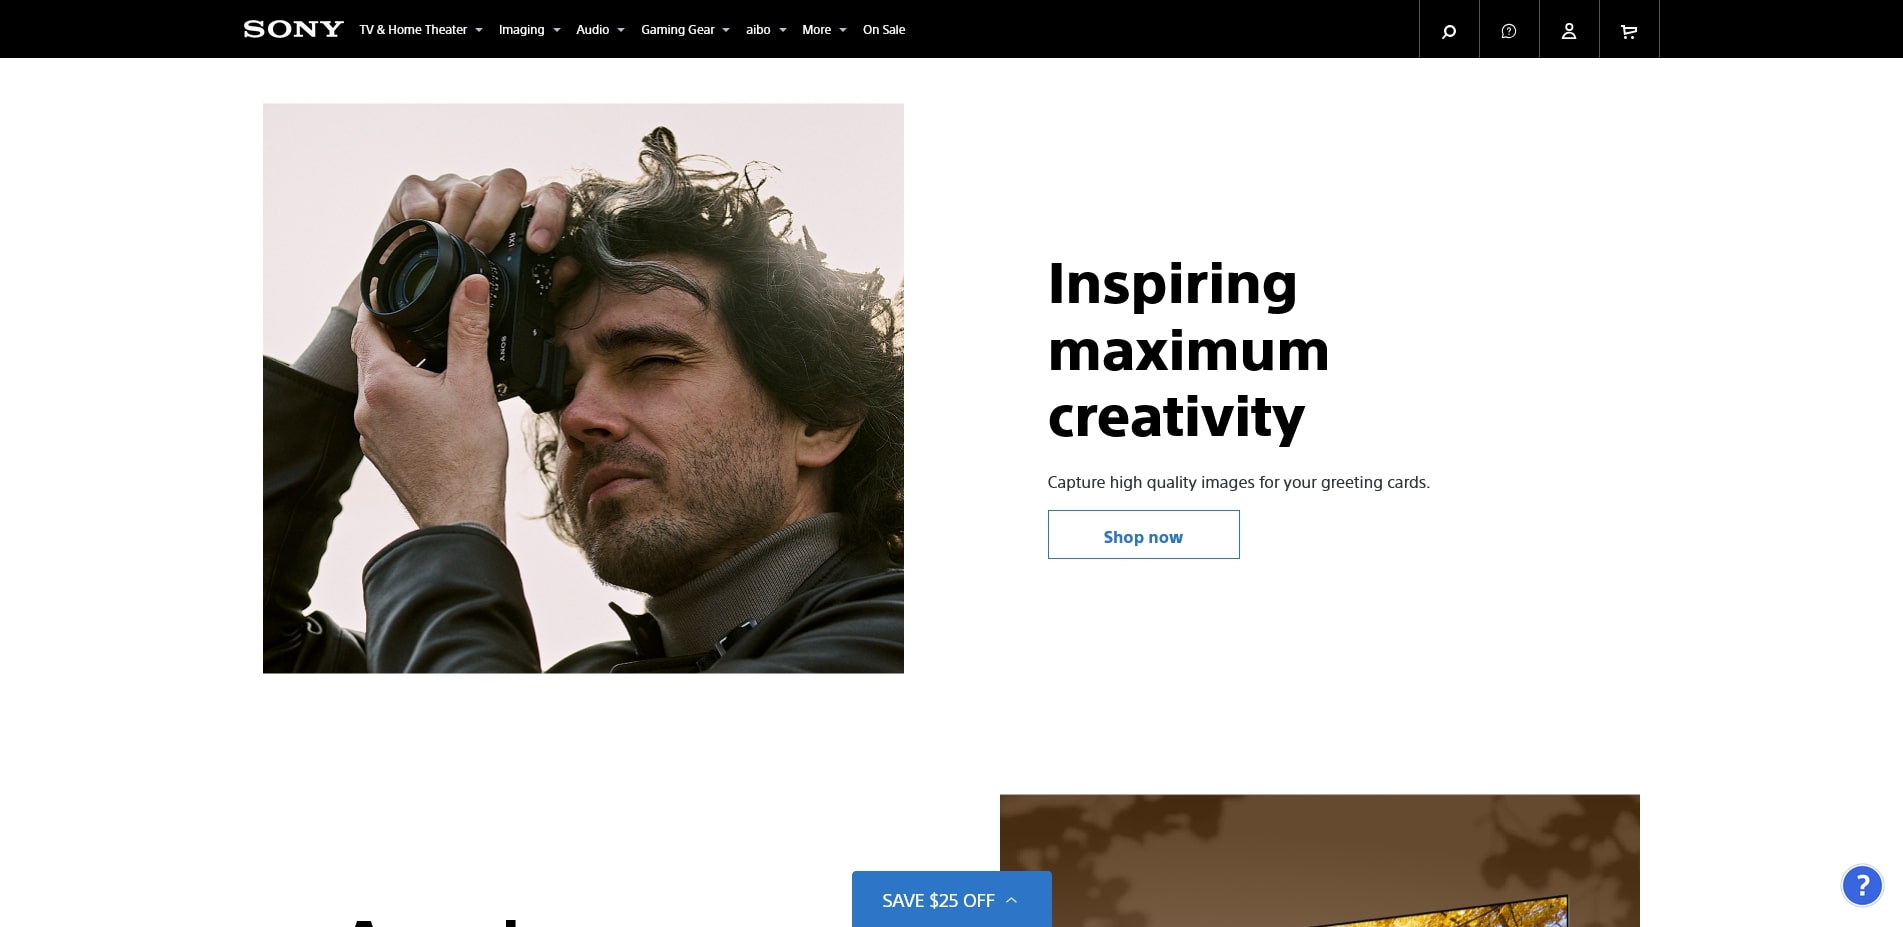This screenshot has height=927, width=1903.
Task: Expand the More dropdown arrow
Action: [843, 30]
